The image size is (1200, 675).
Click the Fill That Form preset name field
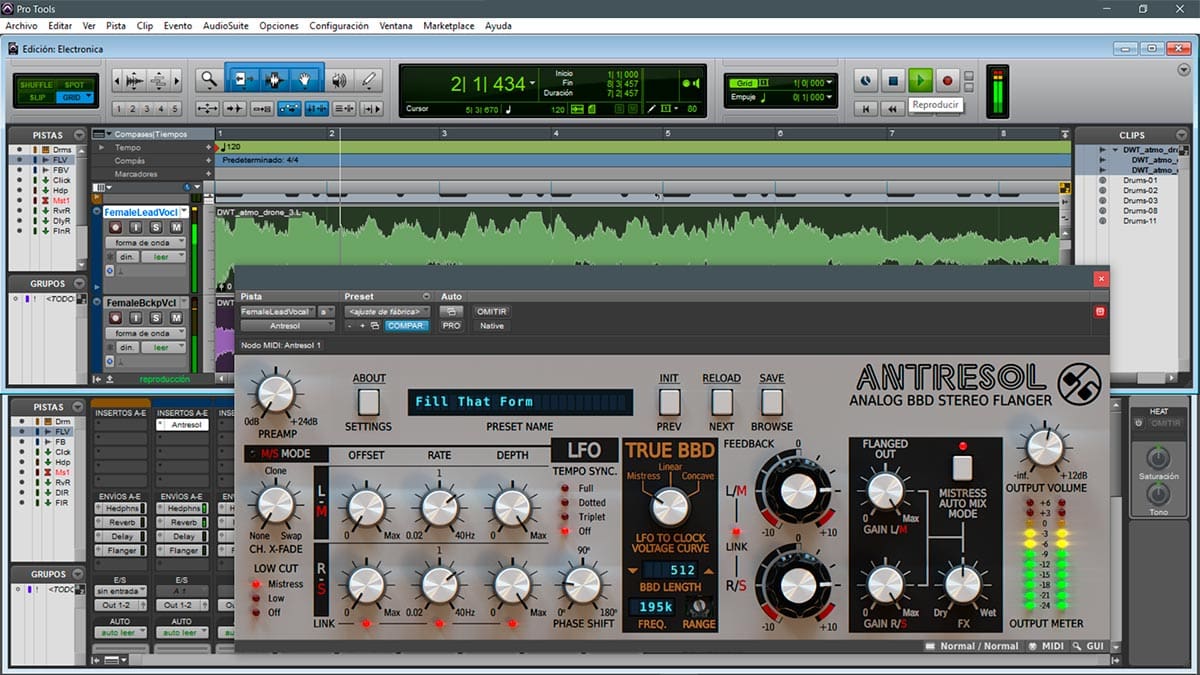pyautogui.click(x=520, y=402)
